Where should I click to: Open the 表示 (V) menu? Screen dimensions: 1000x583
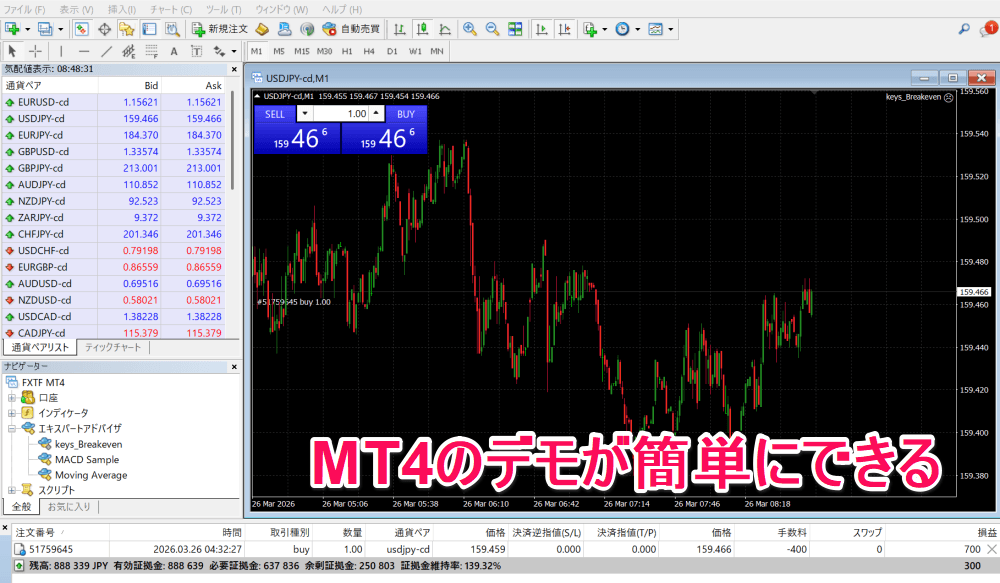(x=77, y=10)
